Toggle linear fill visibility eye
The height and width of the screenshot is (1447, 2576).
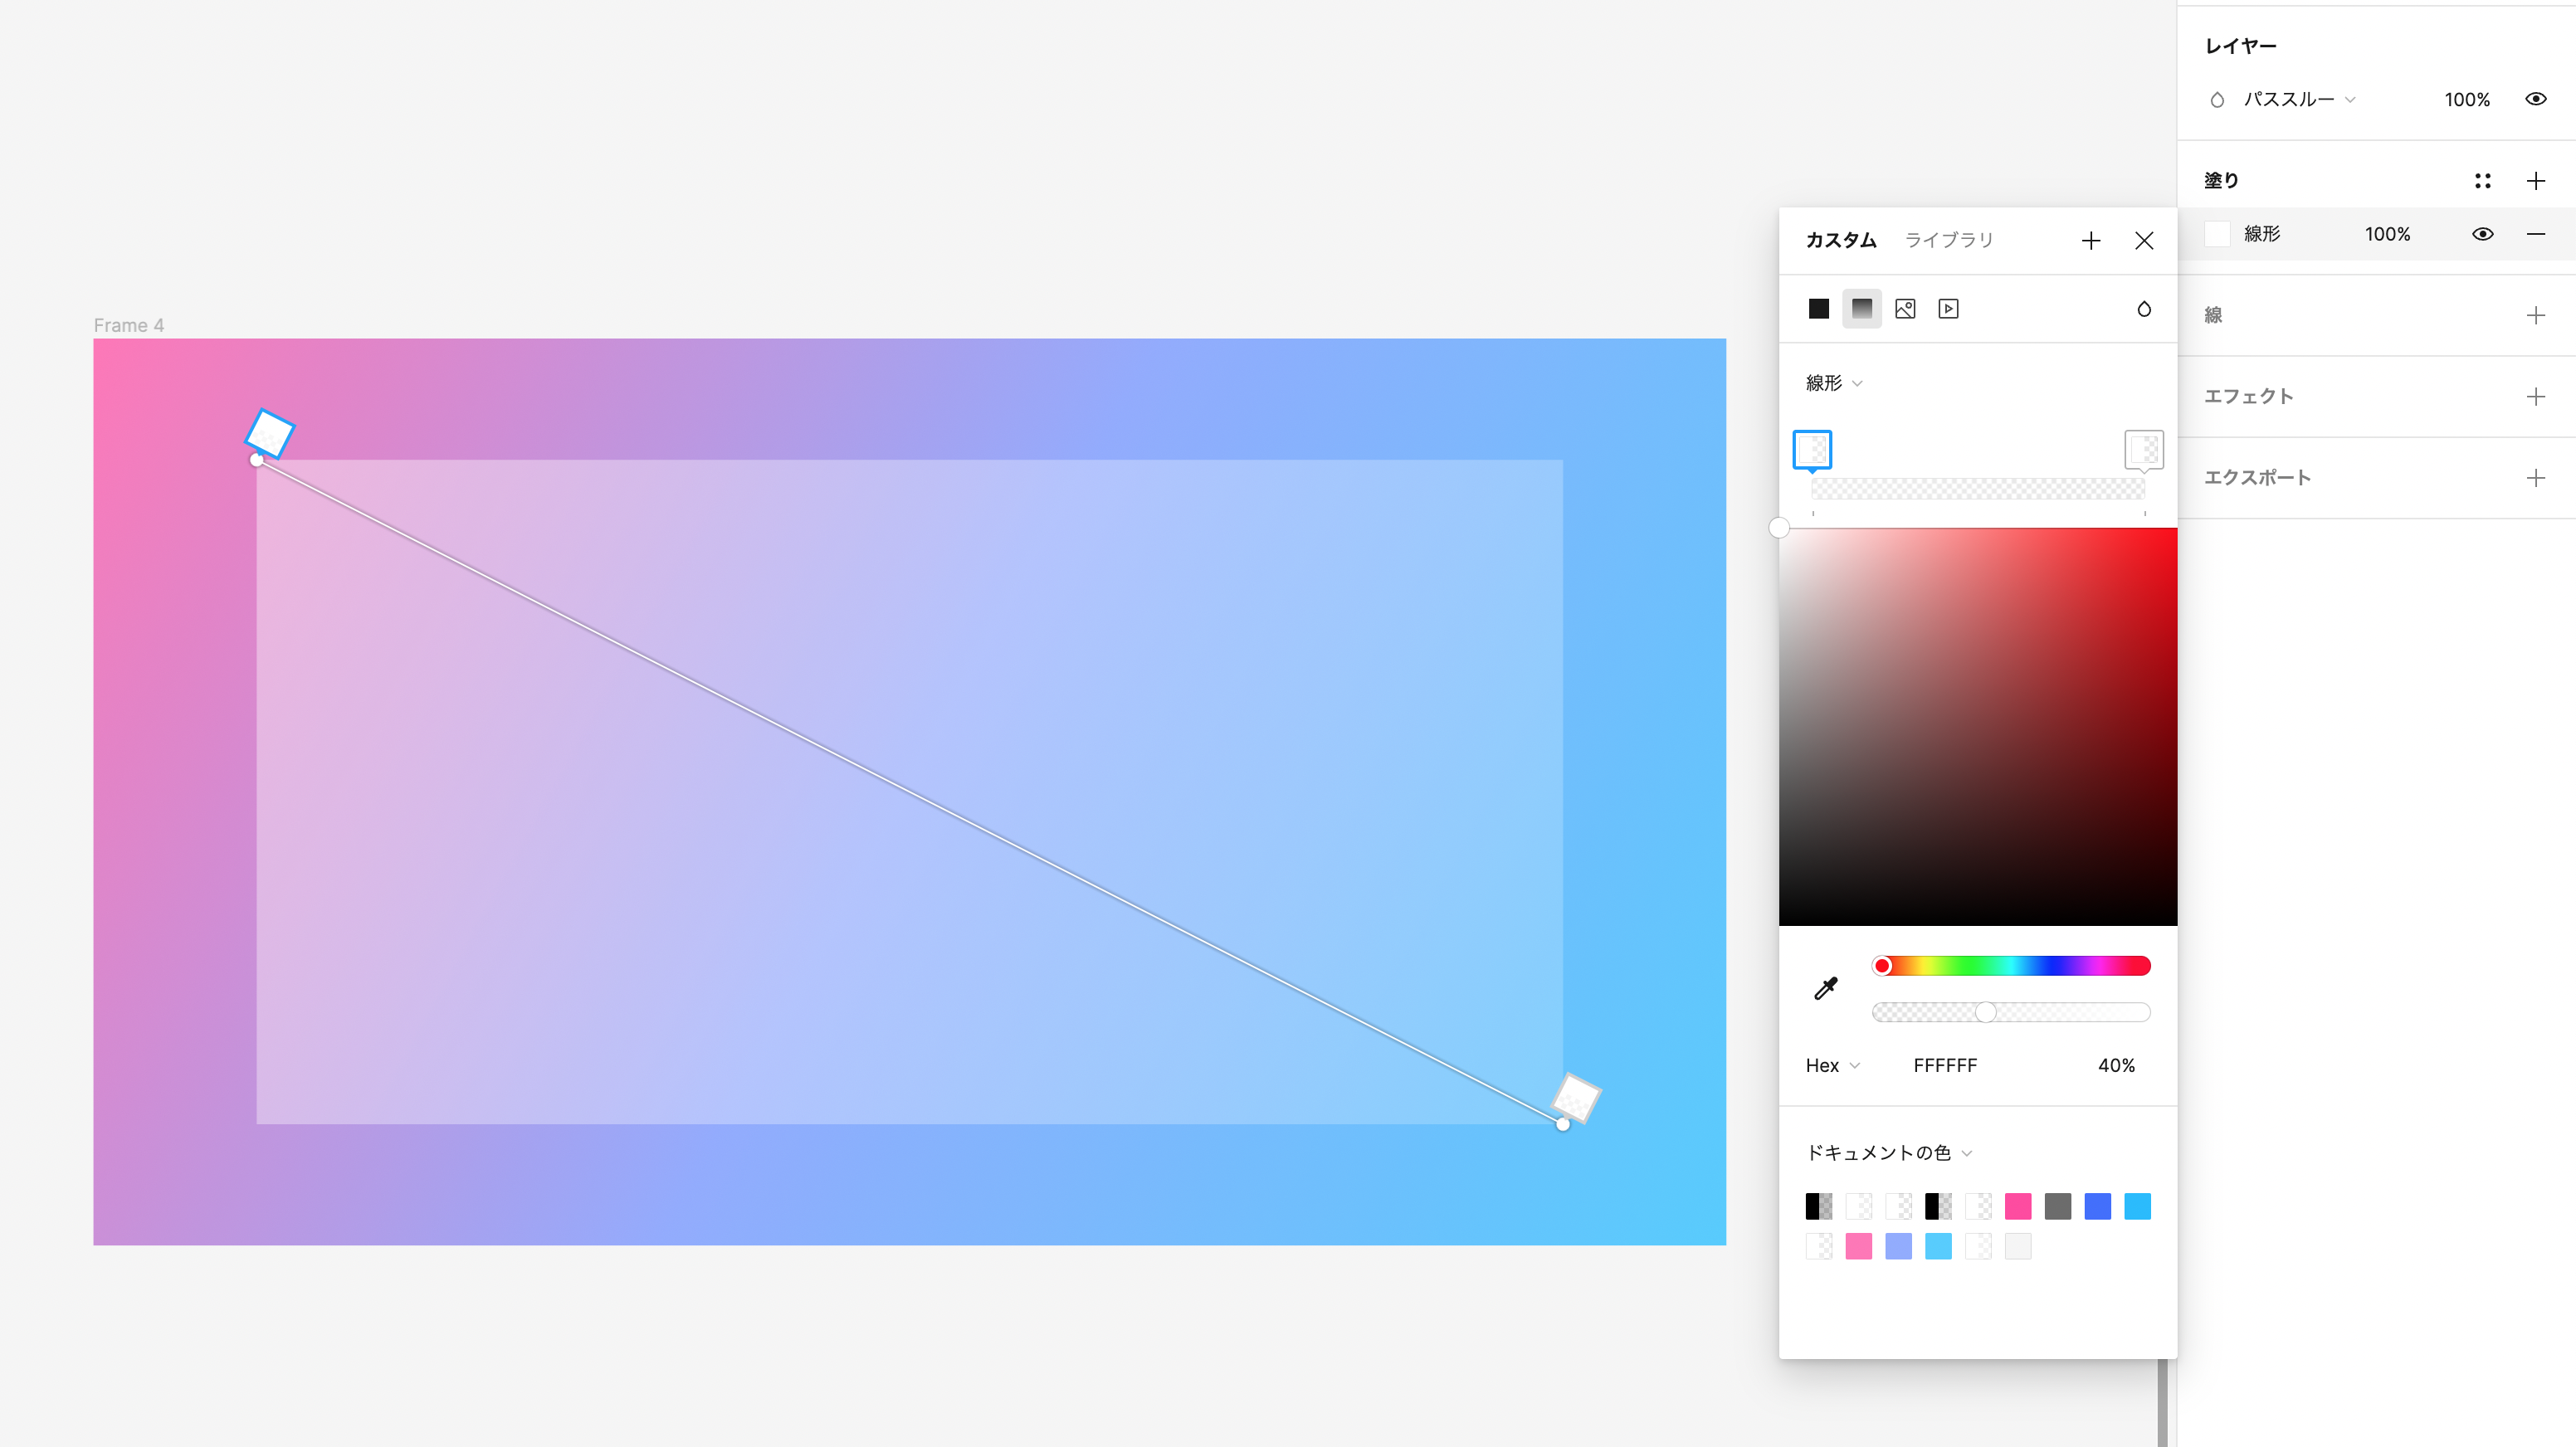coord(2482,234)
